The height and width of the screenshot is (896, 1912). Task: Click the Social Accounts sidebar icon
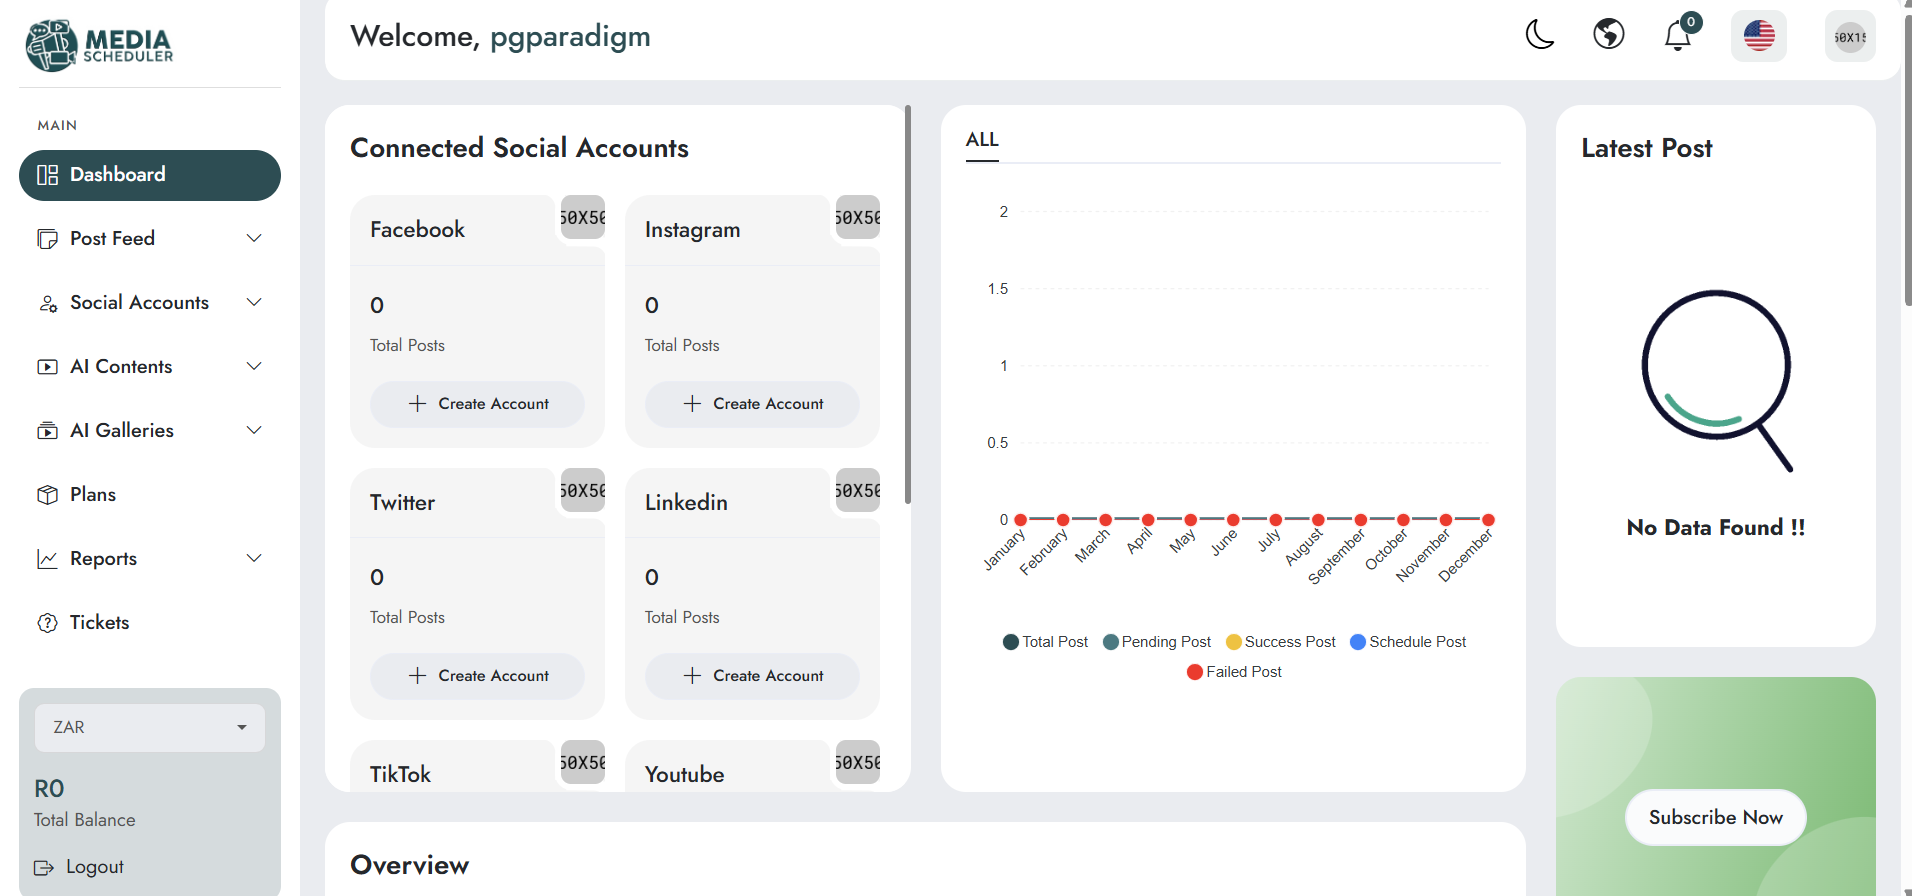click(47, 303)
